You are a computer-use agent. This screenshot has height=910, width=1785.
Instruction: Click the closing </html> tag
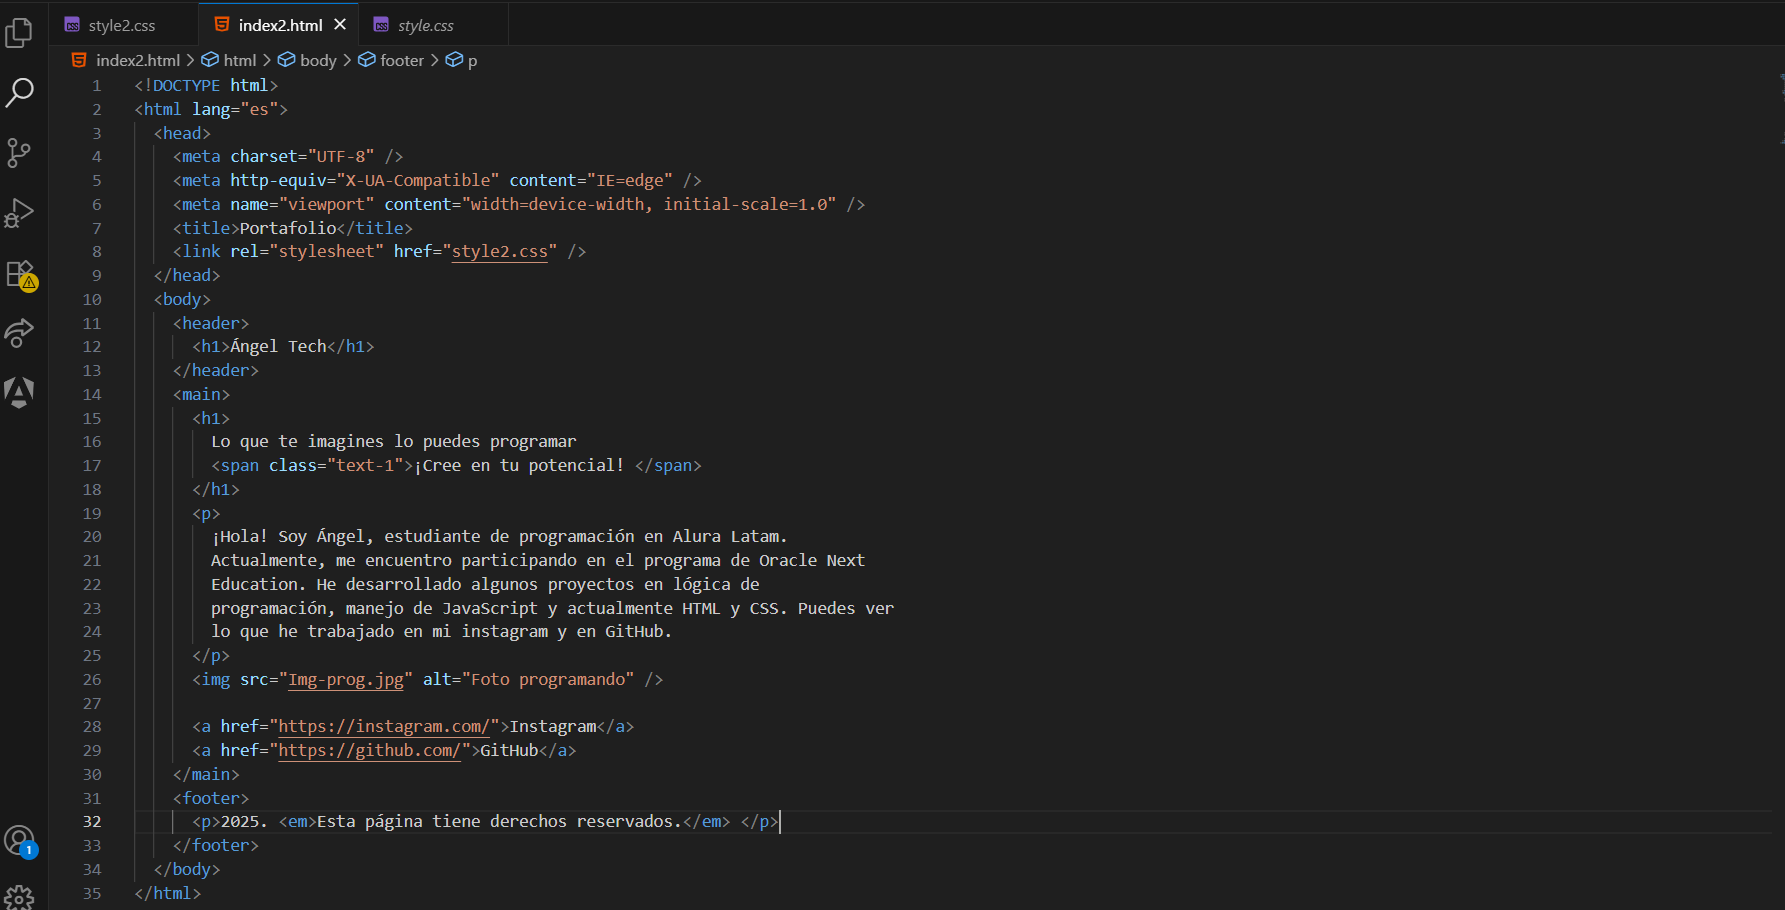pos(168,893)
